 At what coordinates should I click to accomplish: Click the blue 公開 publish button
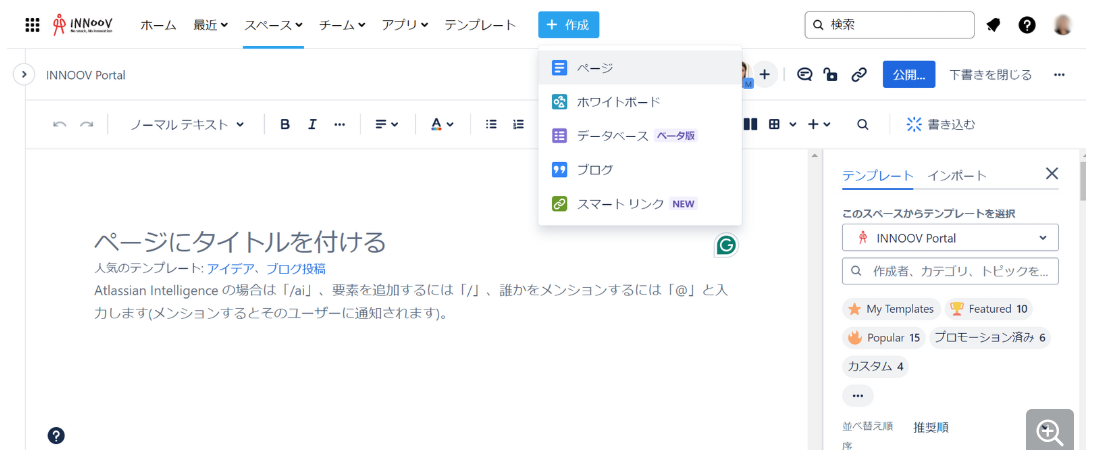tap(908, 74)
